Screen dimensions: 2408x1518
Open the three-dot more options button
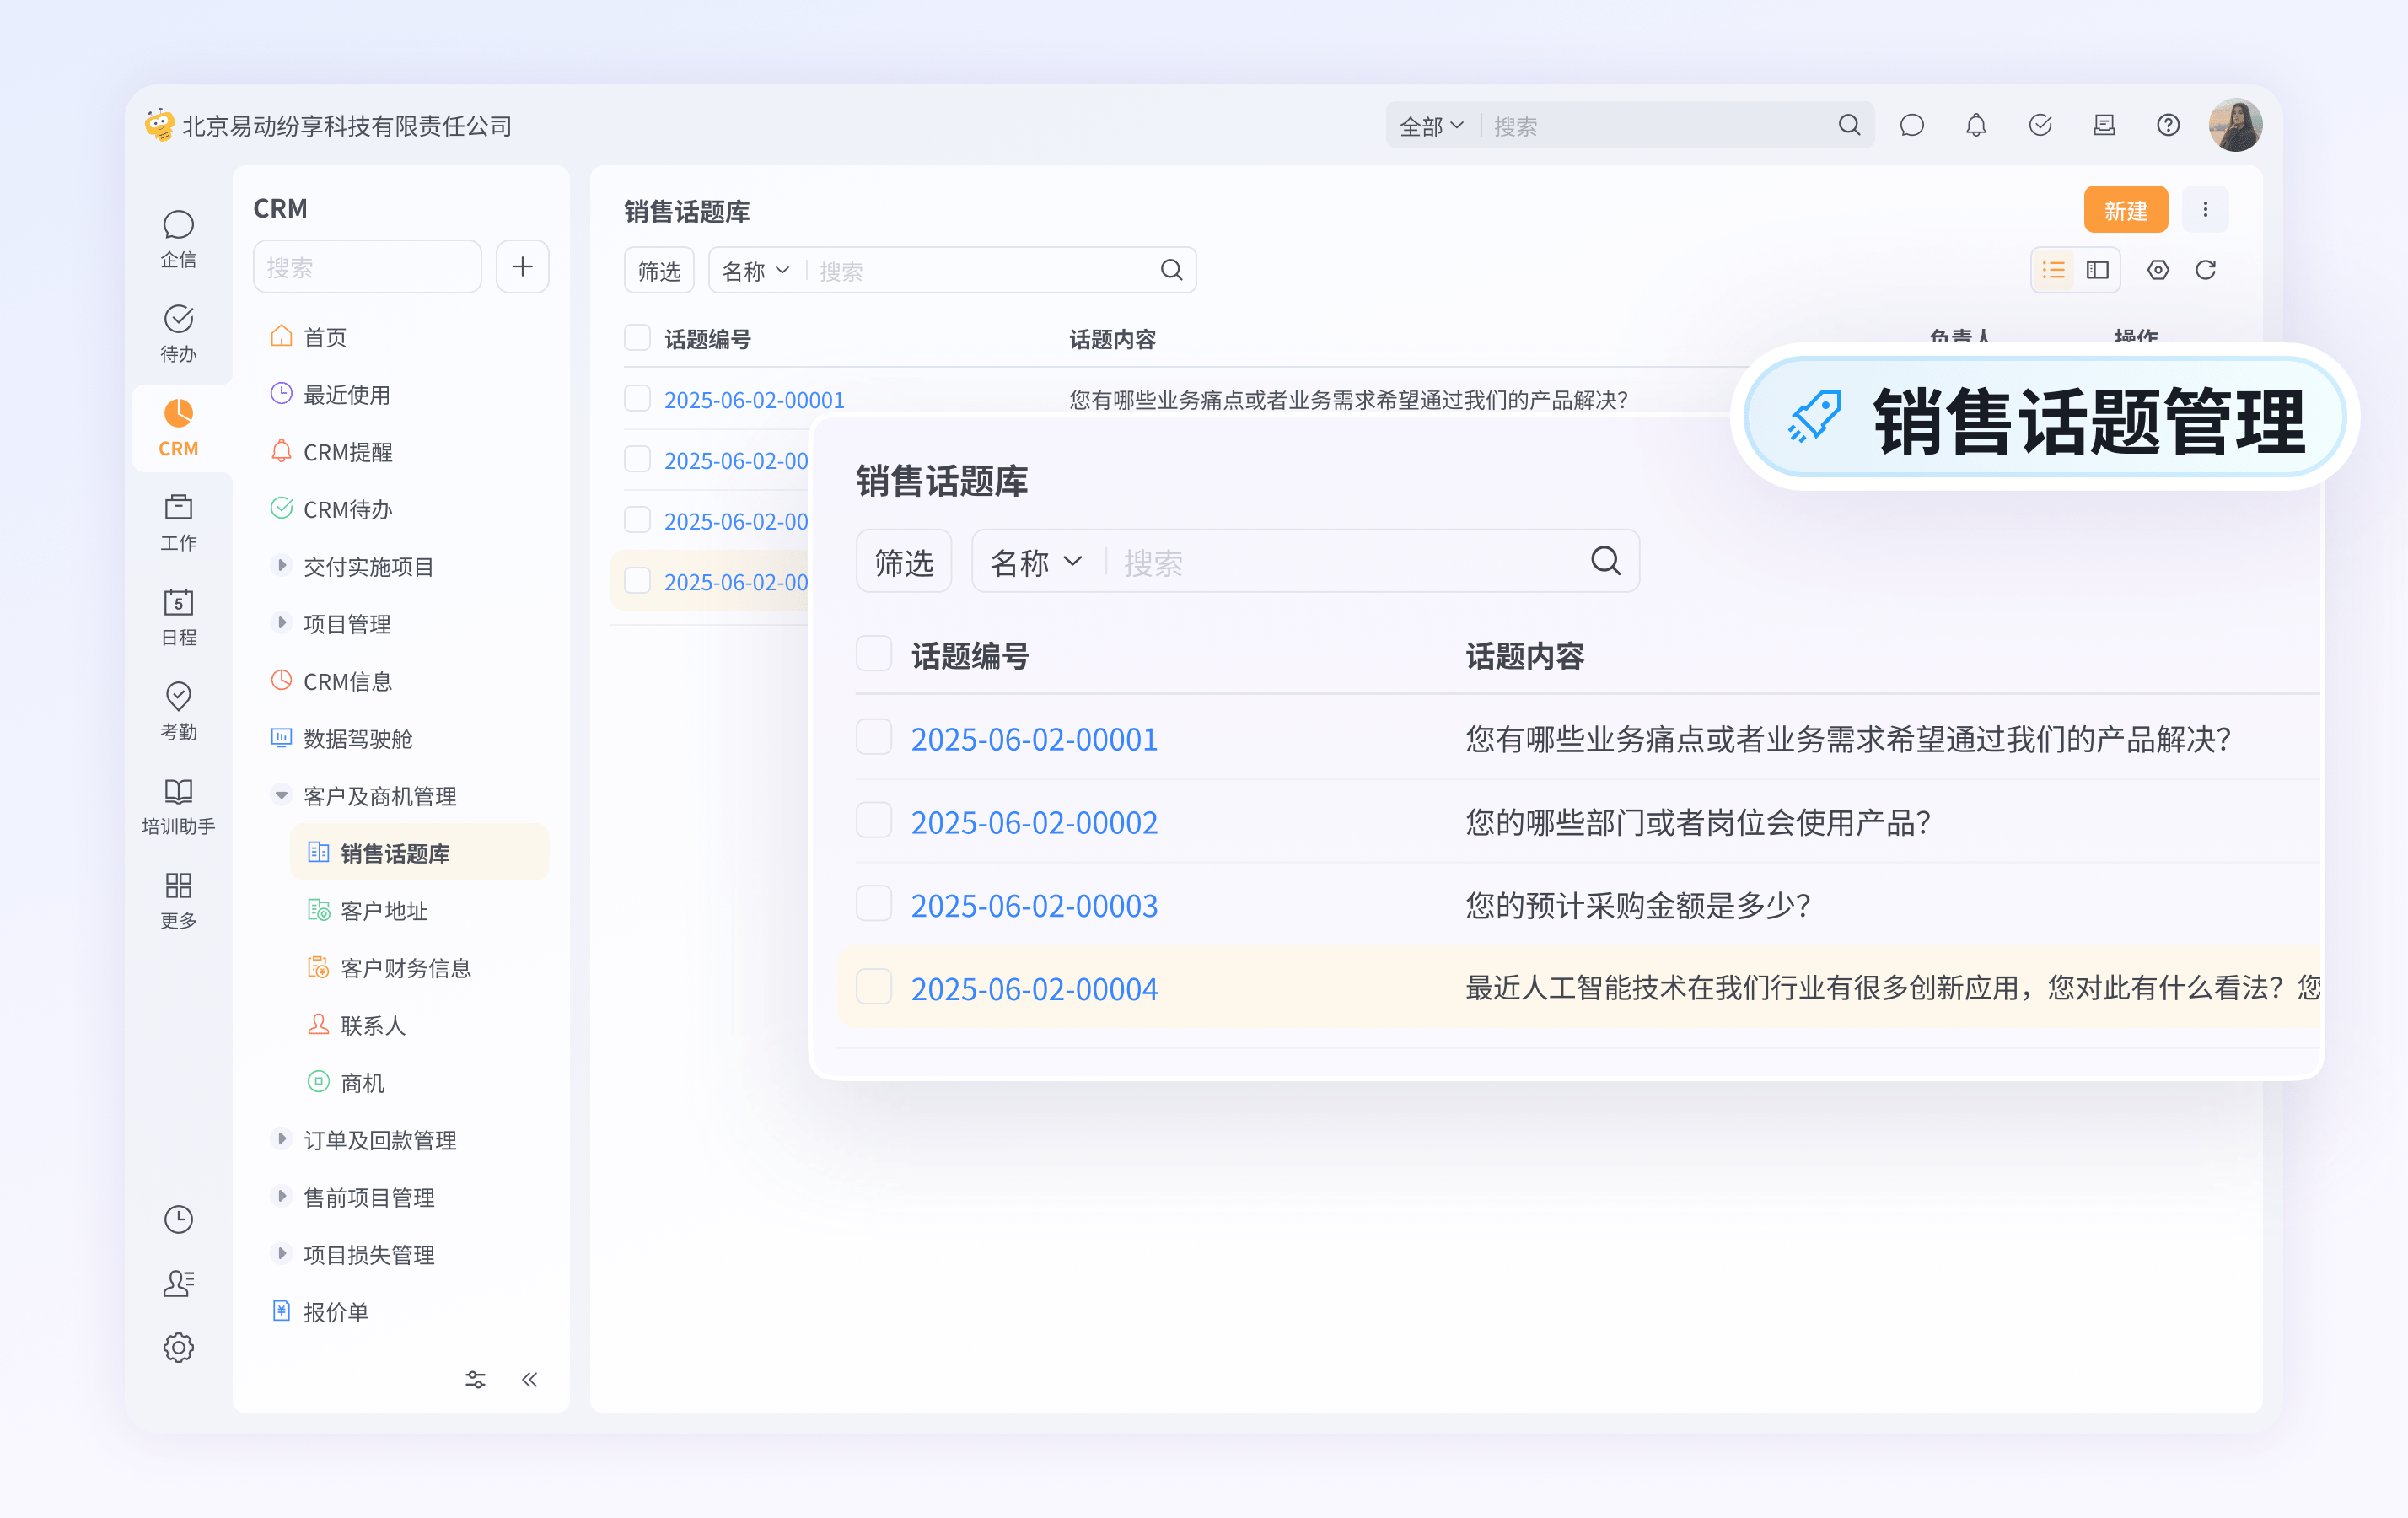2205,209
